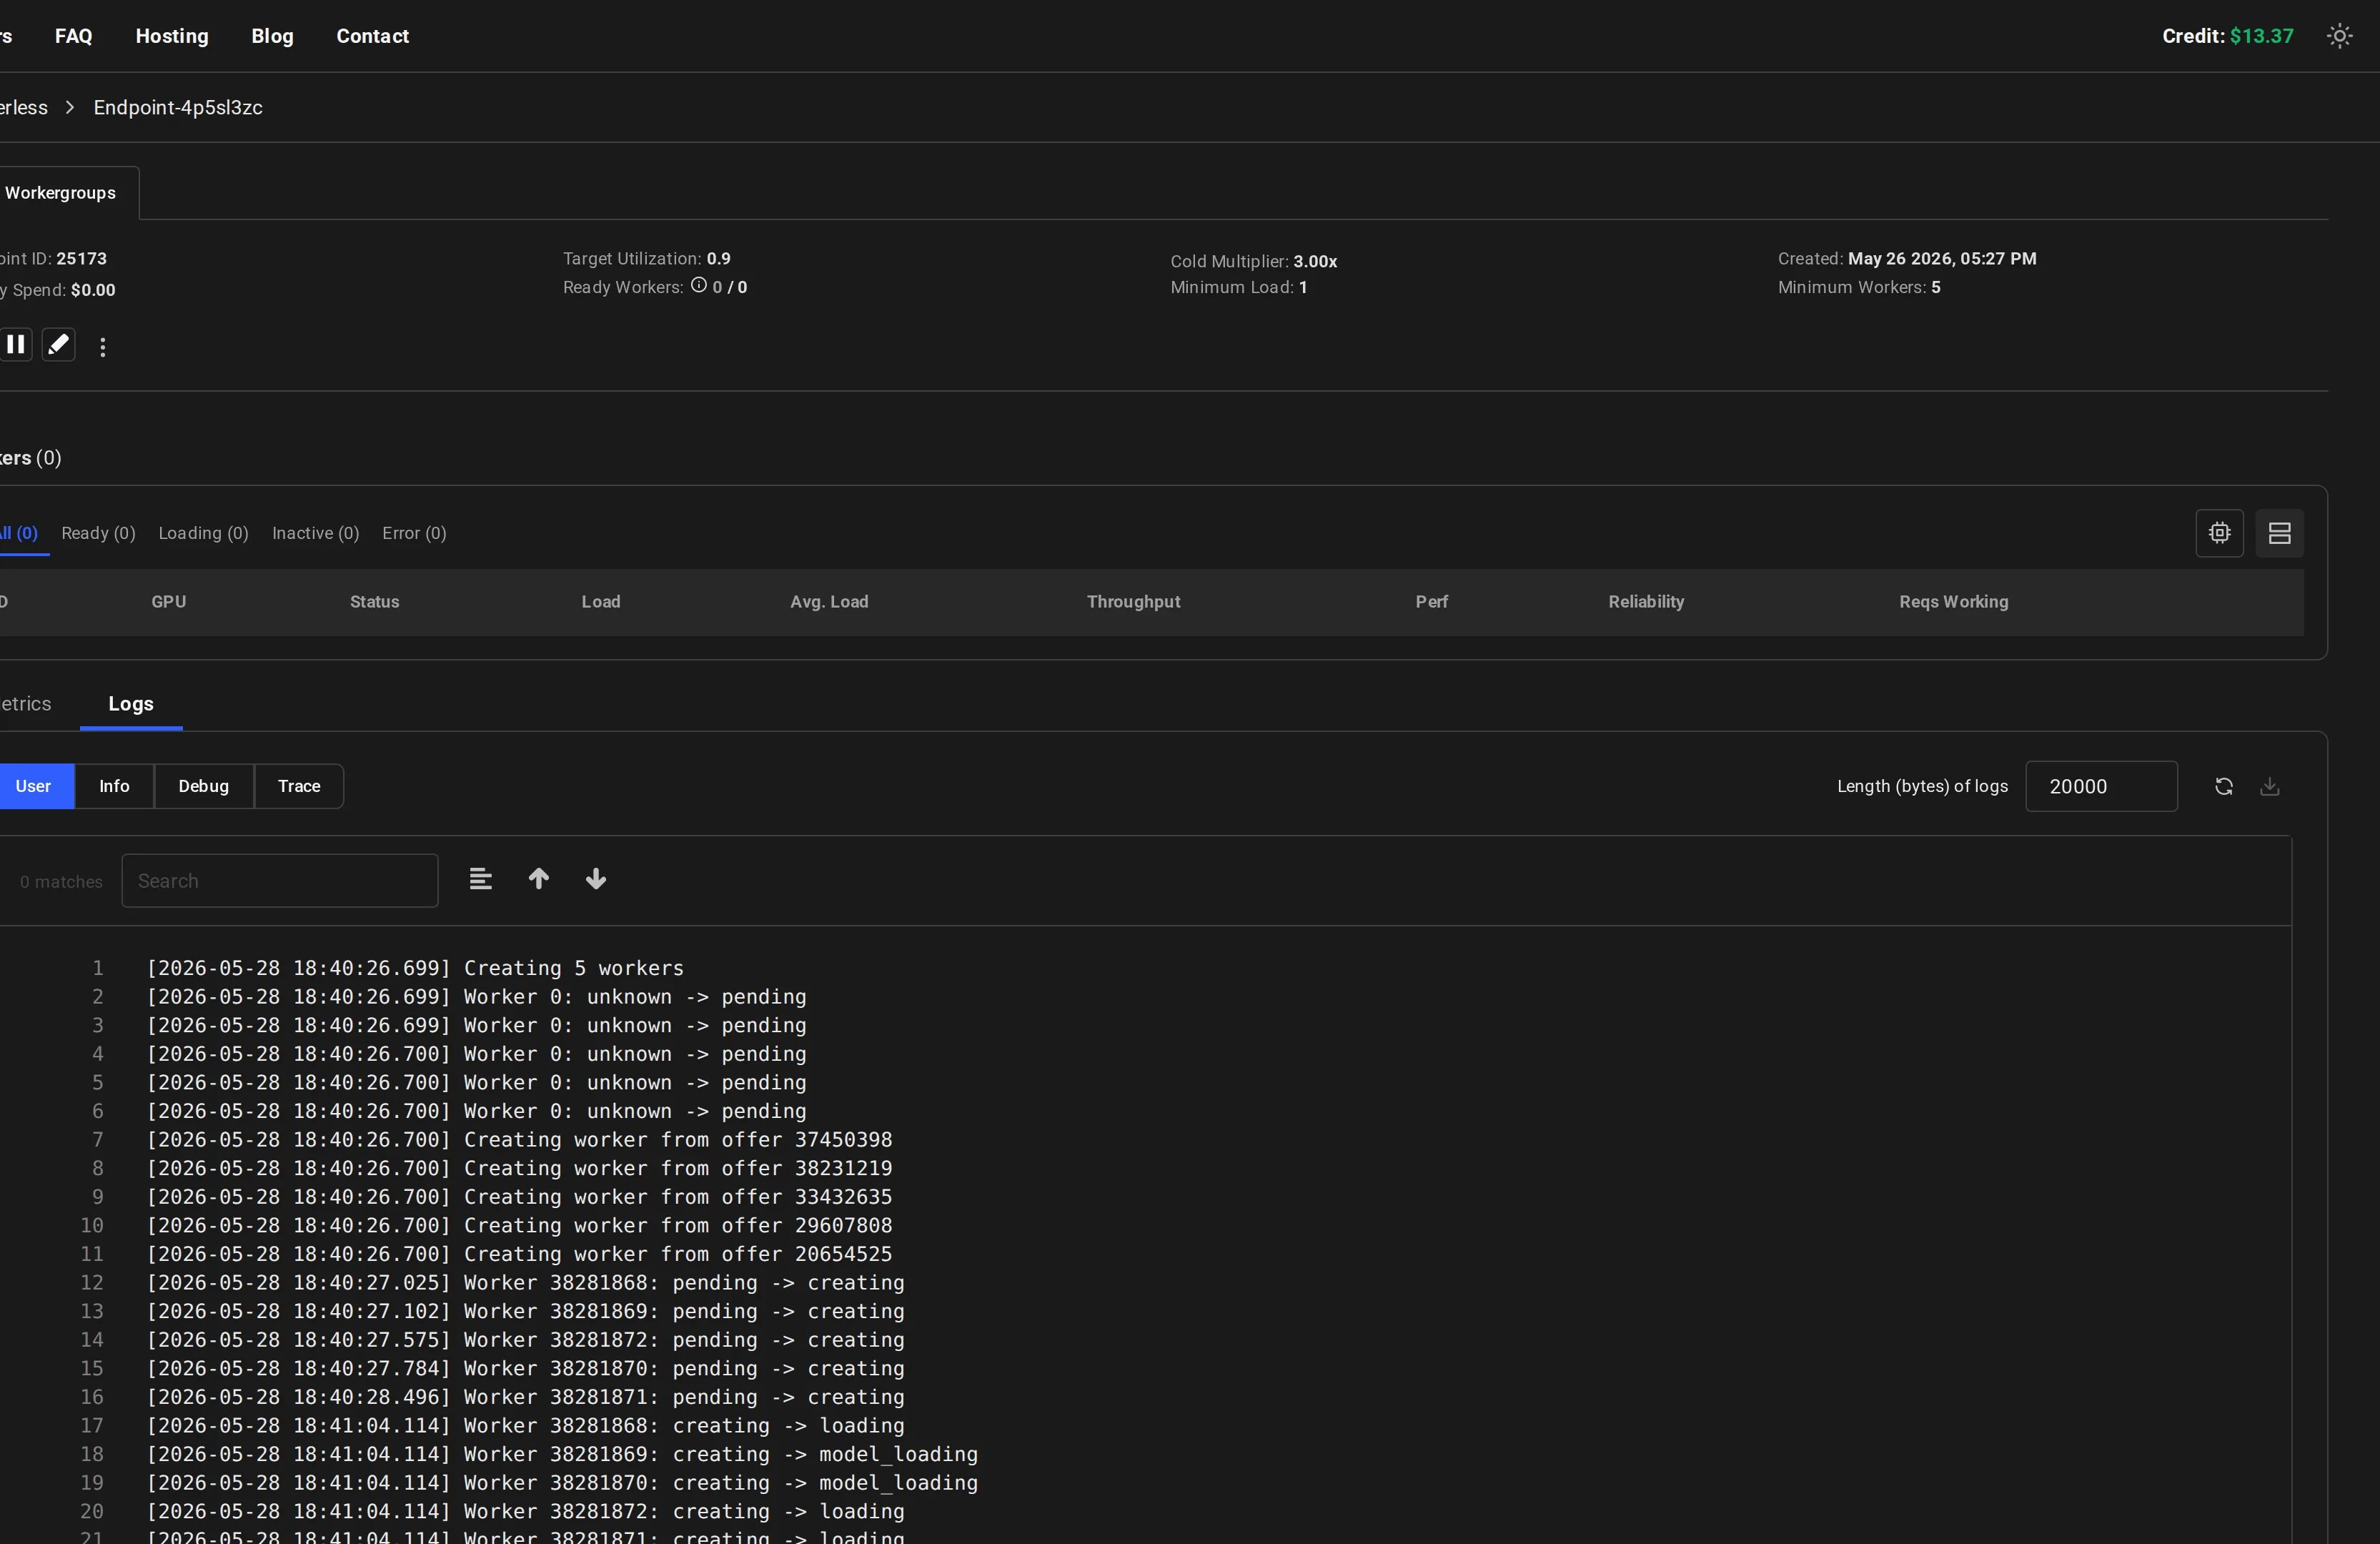Viewport: 2380px width, 1544px height.
Task: Jump to next search match down arrow
Action: click(596, 879)
